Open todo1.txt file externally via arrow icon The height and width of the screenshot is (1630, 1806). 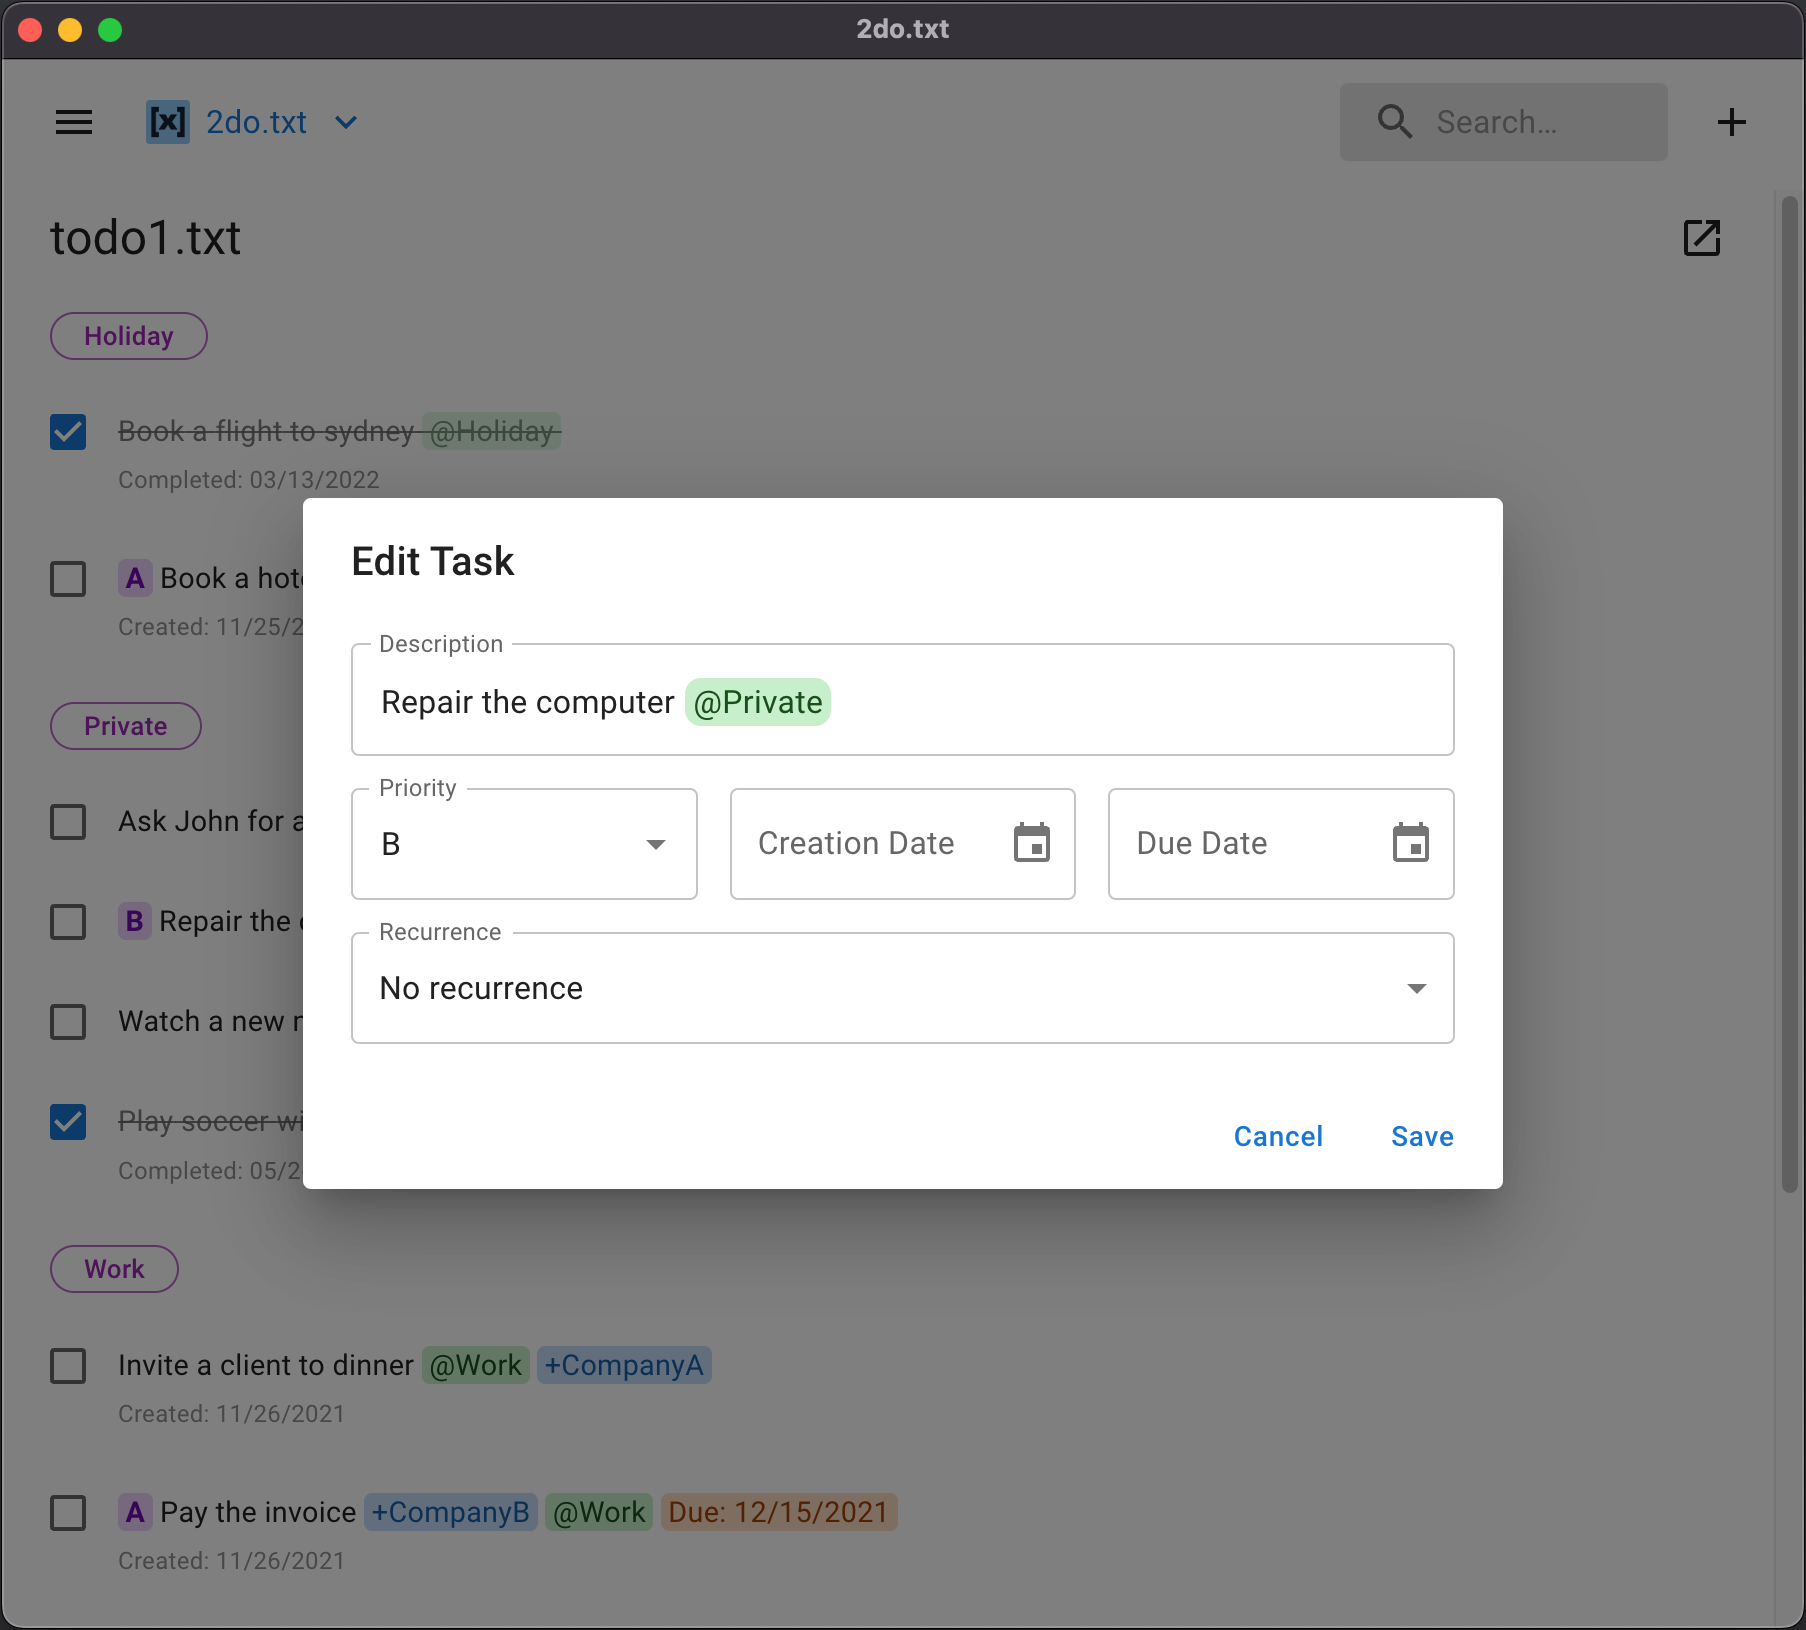pyautogui.click(x=1701, y=238)
